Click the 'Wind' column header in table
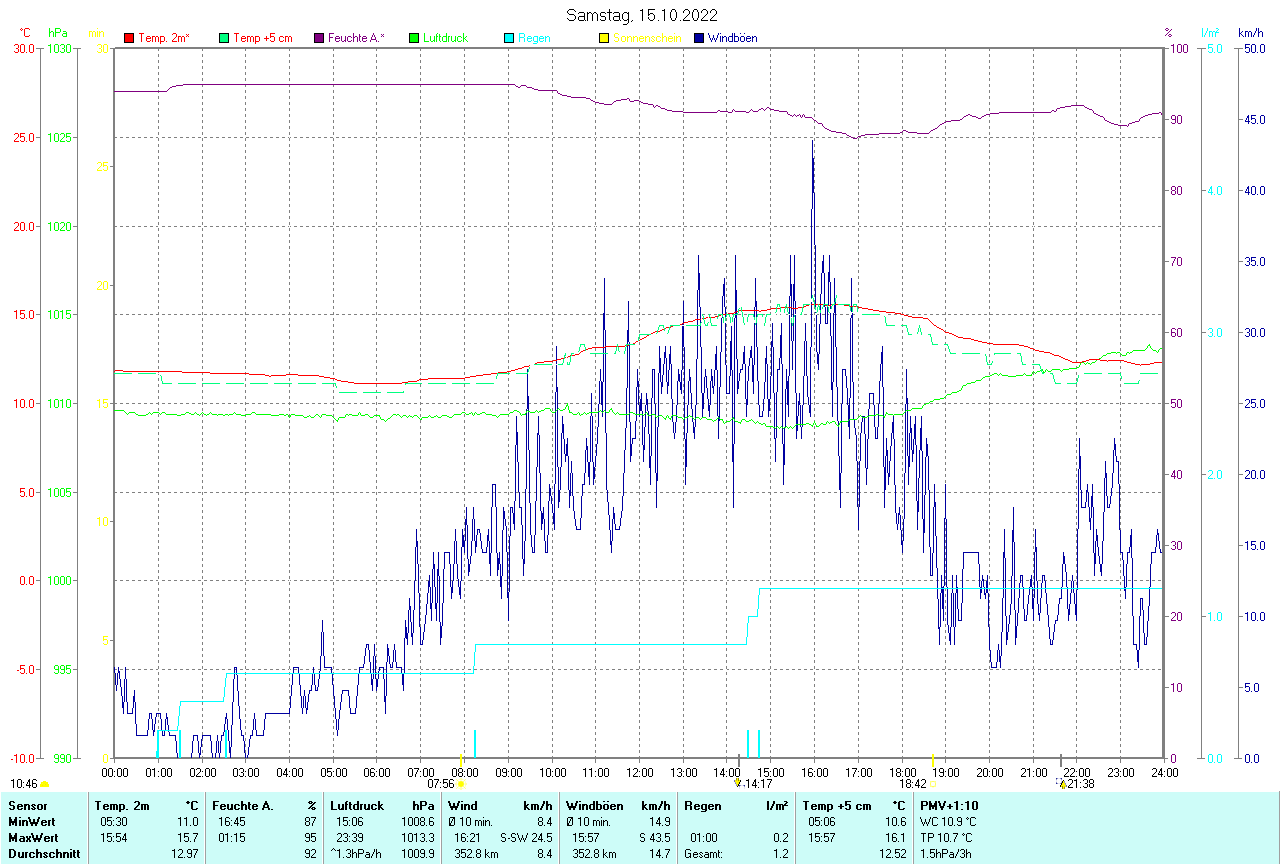Image resolution: width=1280 pixels, height=864 pixels. (463, 806)
